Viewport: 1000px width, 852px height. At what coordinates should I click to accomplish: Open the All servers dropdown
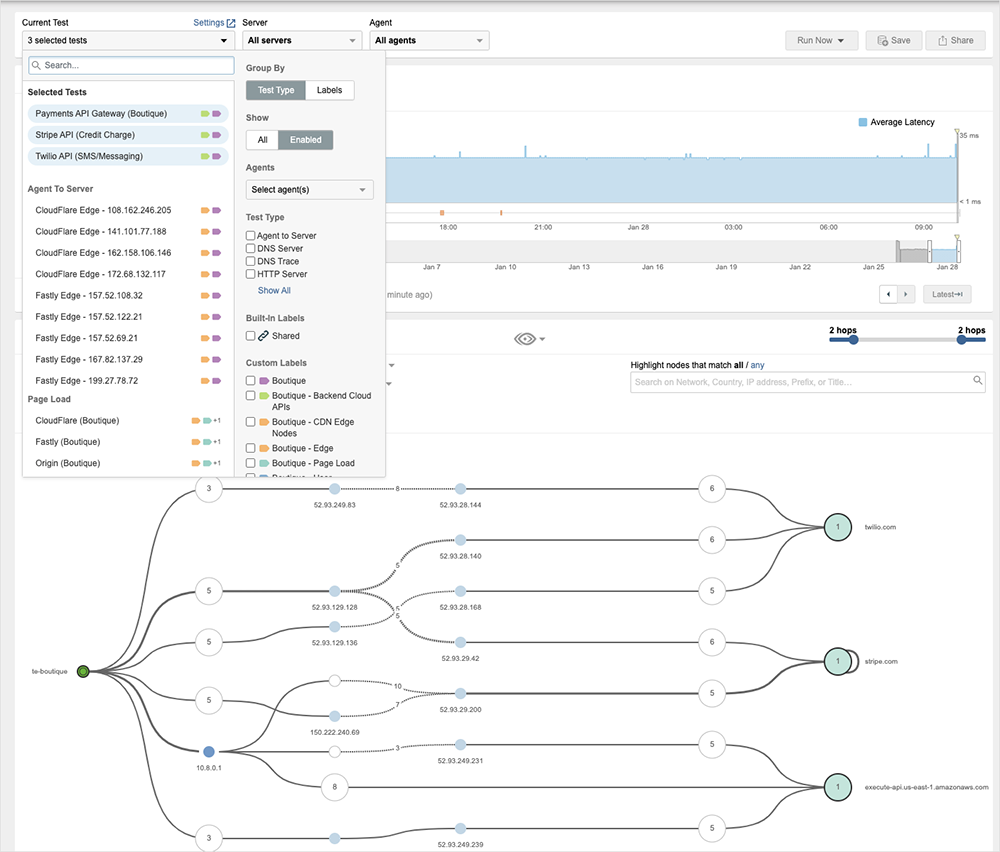[x=301, y=41]
